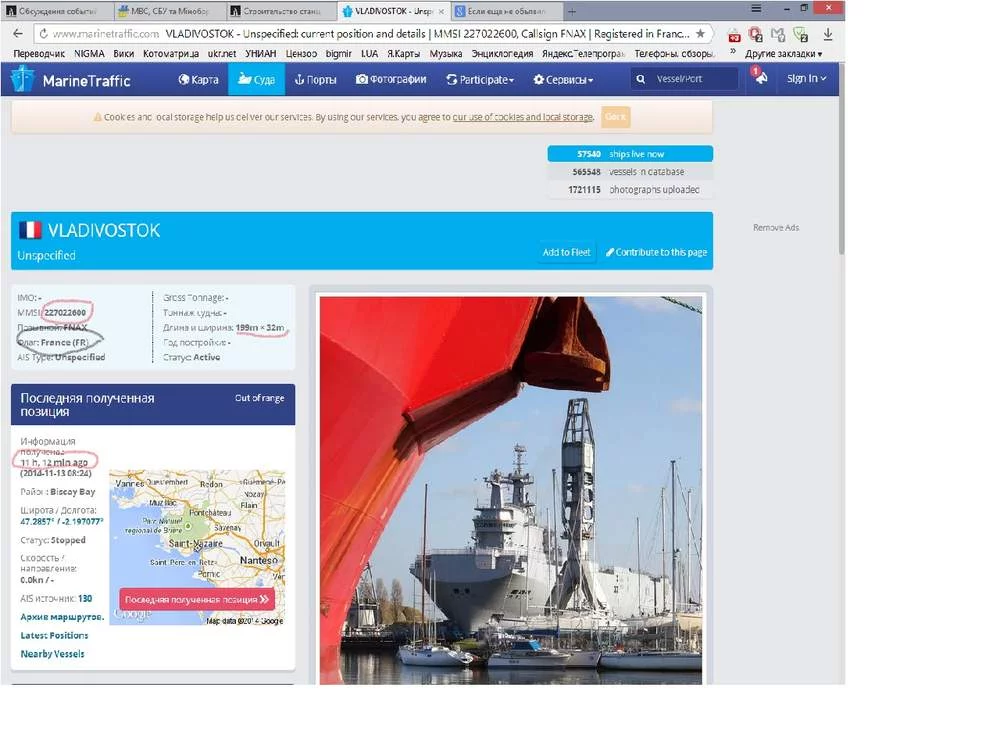Open the NIGMA bookmark
Screen dimensions: 1000x752
89,54
